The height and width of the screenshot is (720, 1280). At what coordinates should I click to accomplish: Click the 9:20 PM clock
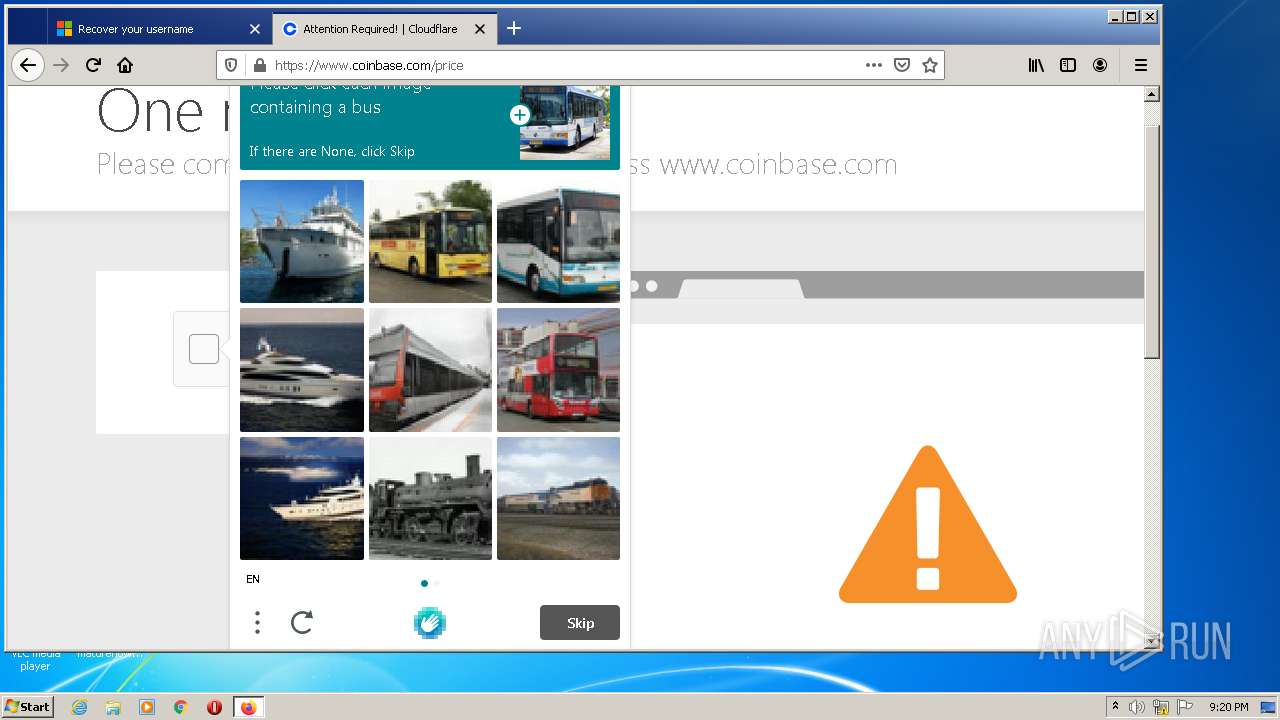[1228, 707]
